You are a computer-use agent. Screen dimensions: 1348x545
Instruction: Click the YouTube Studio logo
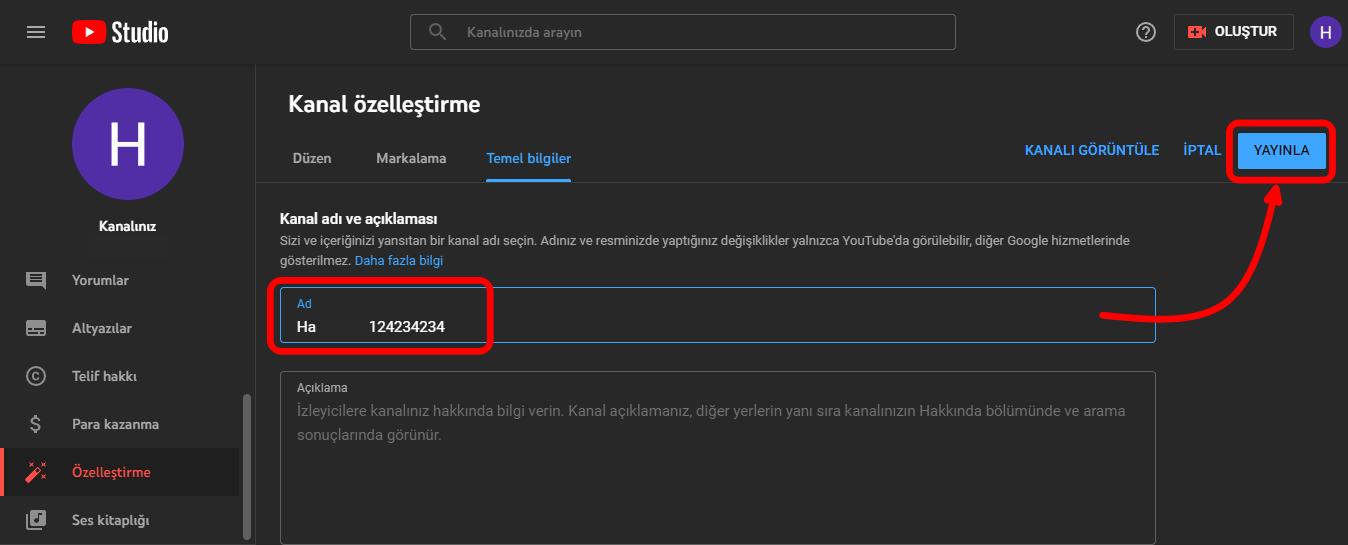(120, 32)
